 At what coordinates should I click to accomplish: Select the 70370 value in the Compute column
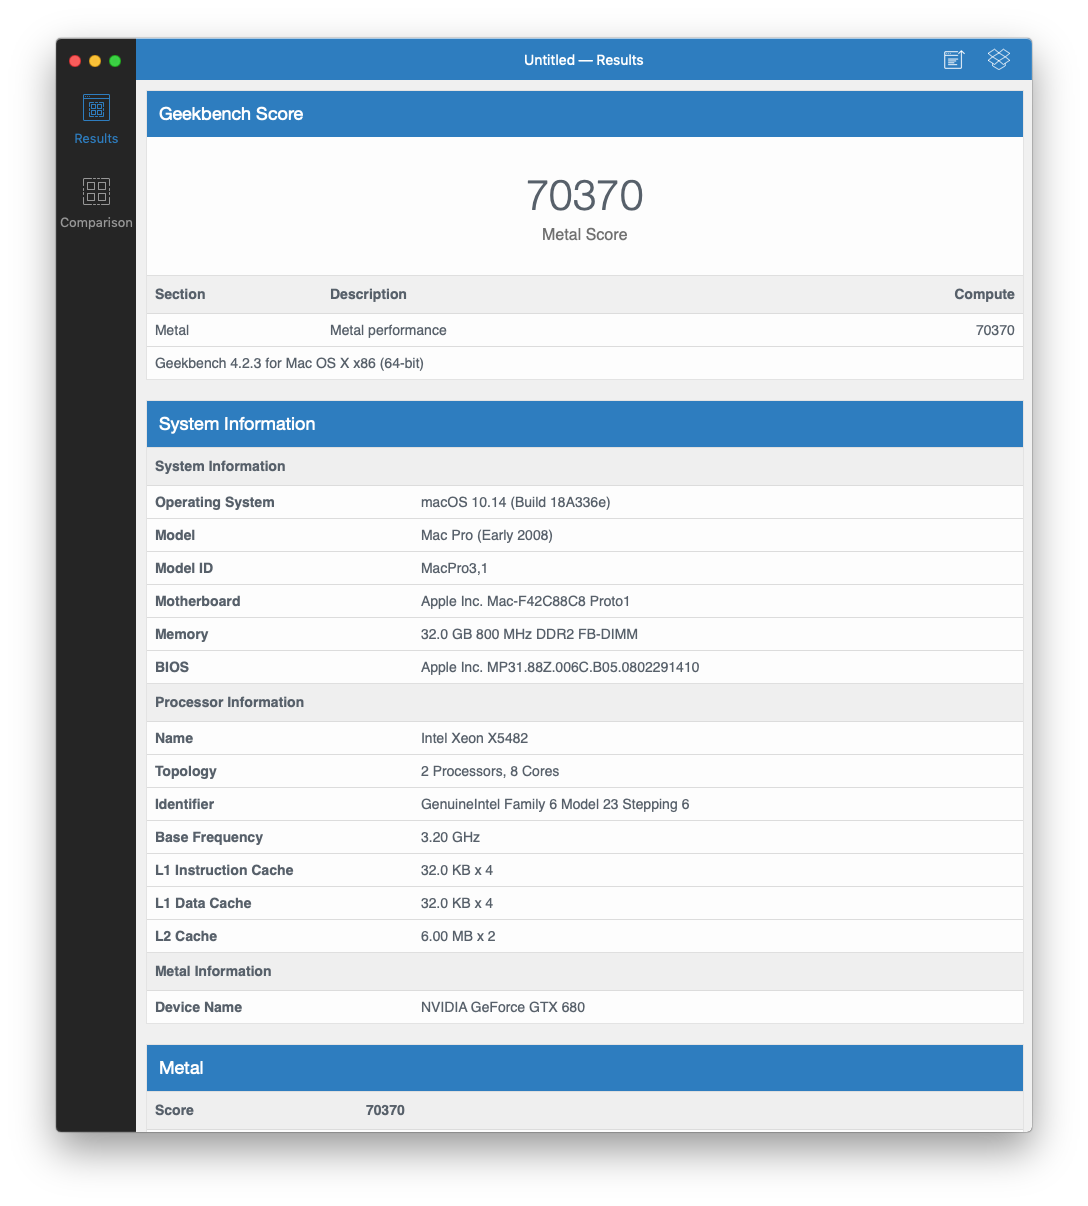coord(995,330)
